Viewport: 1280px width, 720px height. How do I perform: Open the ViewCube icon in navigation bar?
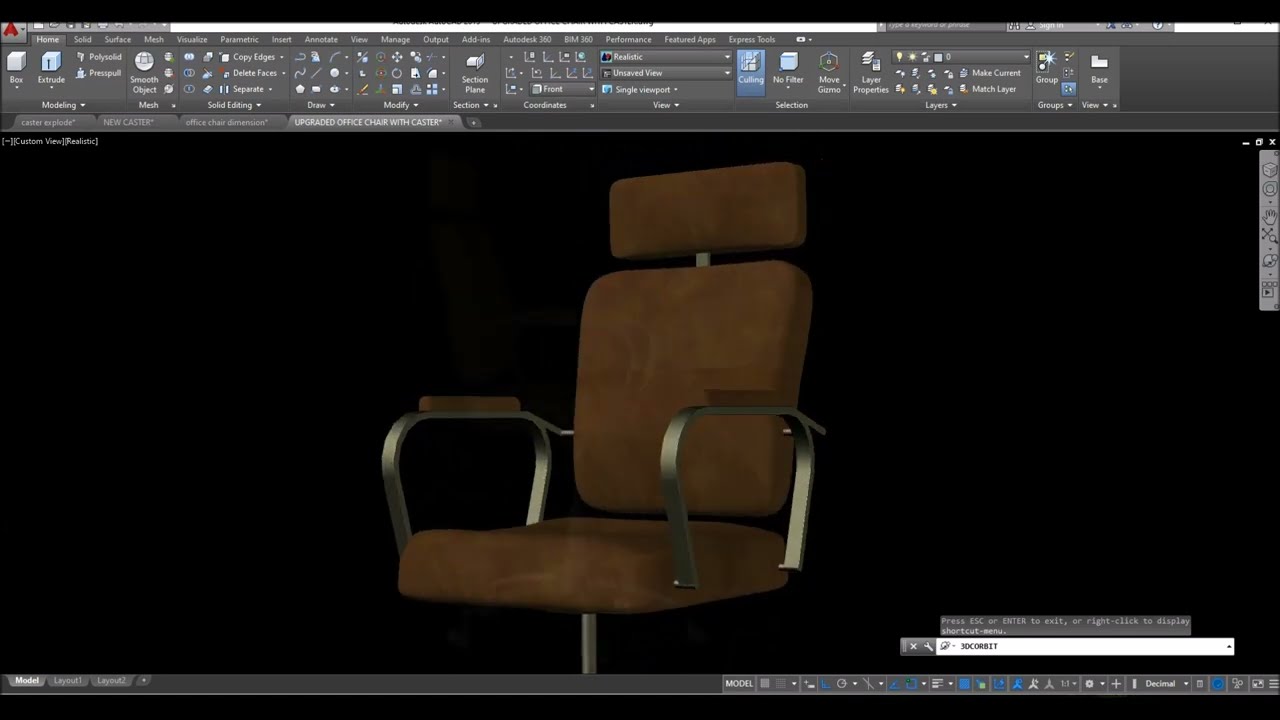[x=1269, y=170]
